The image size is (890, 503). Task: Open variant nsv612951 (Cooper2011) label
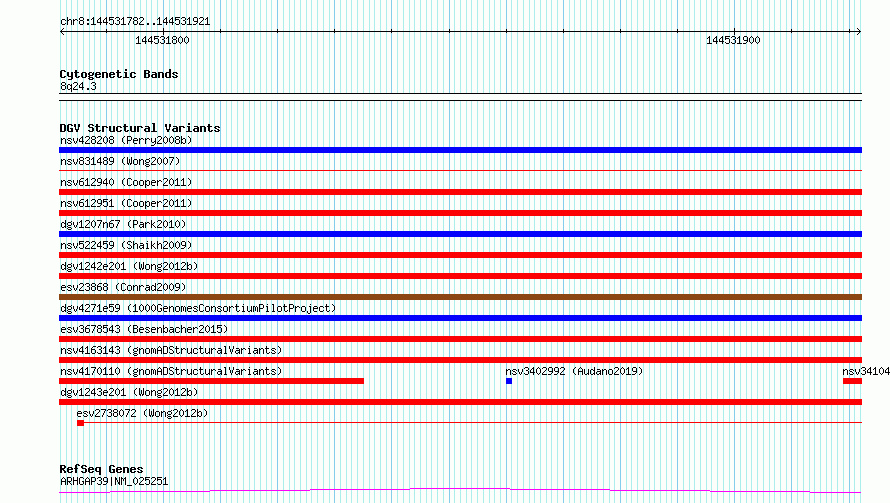126,203
